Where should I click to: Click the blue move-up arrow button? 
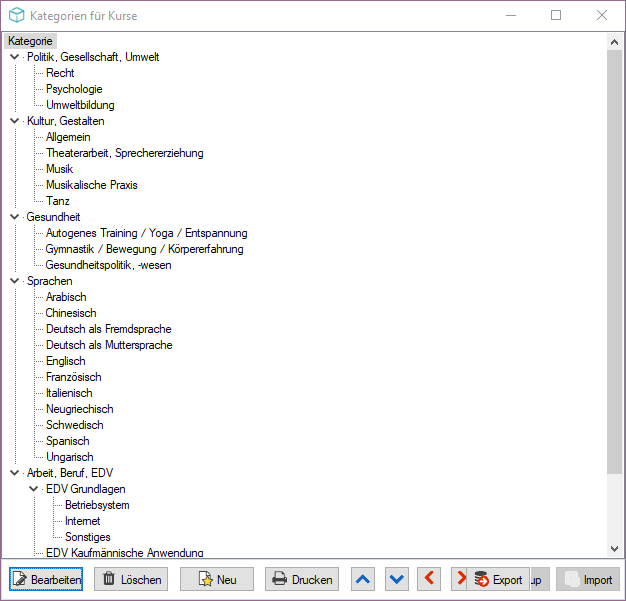(363, 579)
